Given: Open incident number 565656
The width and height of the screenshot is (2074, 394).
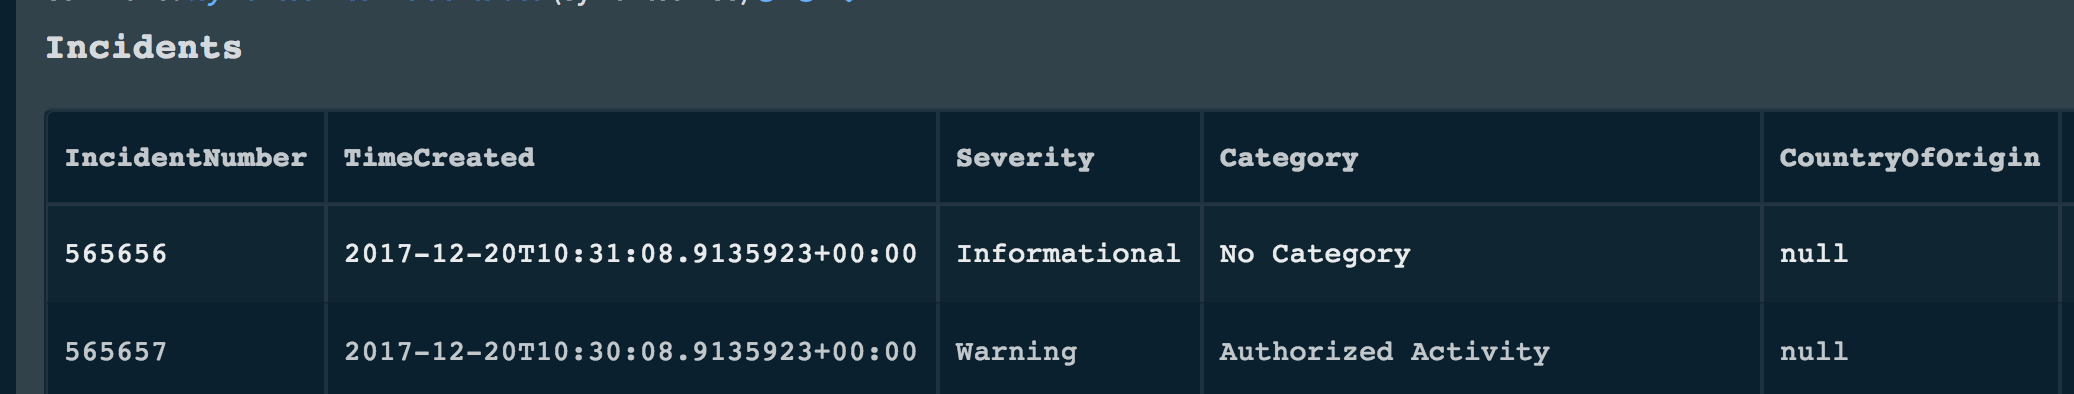Looking at the screenshot, I should [x=116, y=254].
